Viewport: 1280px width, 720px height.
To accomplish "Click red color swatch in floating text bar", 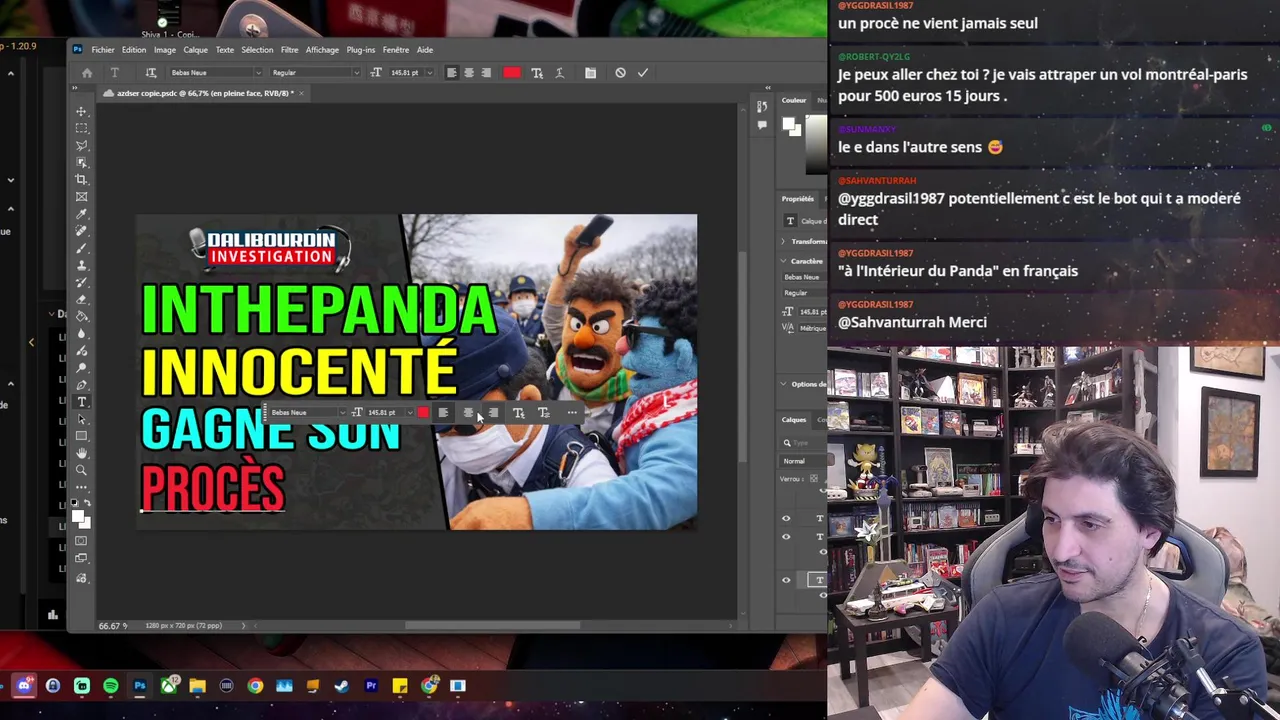I will click(x=423, y=413).
